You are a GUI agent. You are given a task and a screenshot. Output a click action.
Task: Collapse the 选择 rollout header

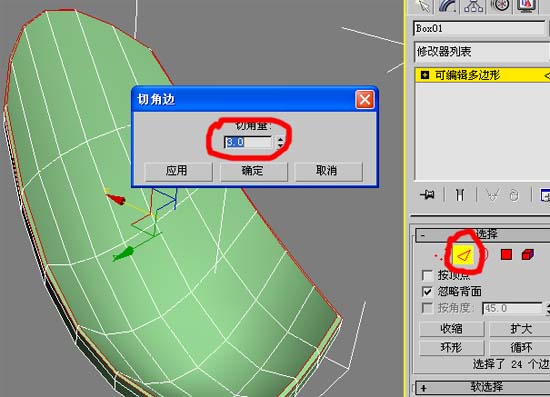point(483,235)
